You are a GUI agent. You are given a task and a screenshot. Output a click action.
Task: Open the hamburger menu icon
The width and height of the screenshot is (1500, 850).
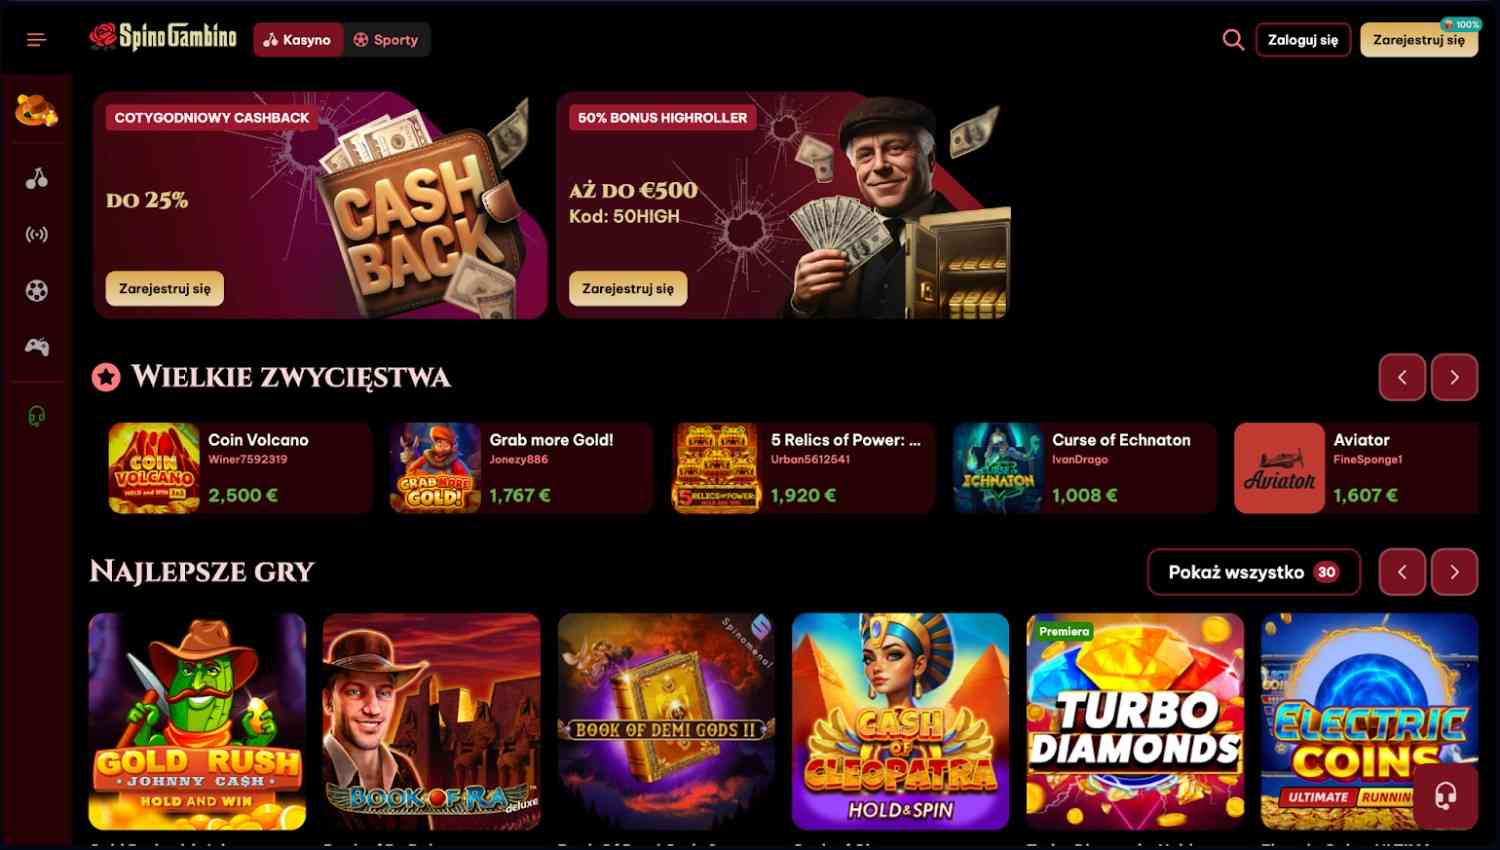[x=36, y=40]
